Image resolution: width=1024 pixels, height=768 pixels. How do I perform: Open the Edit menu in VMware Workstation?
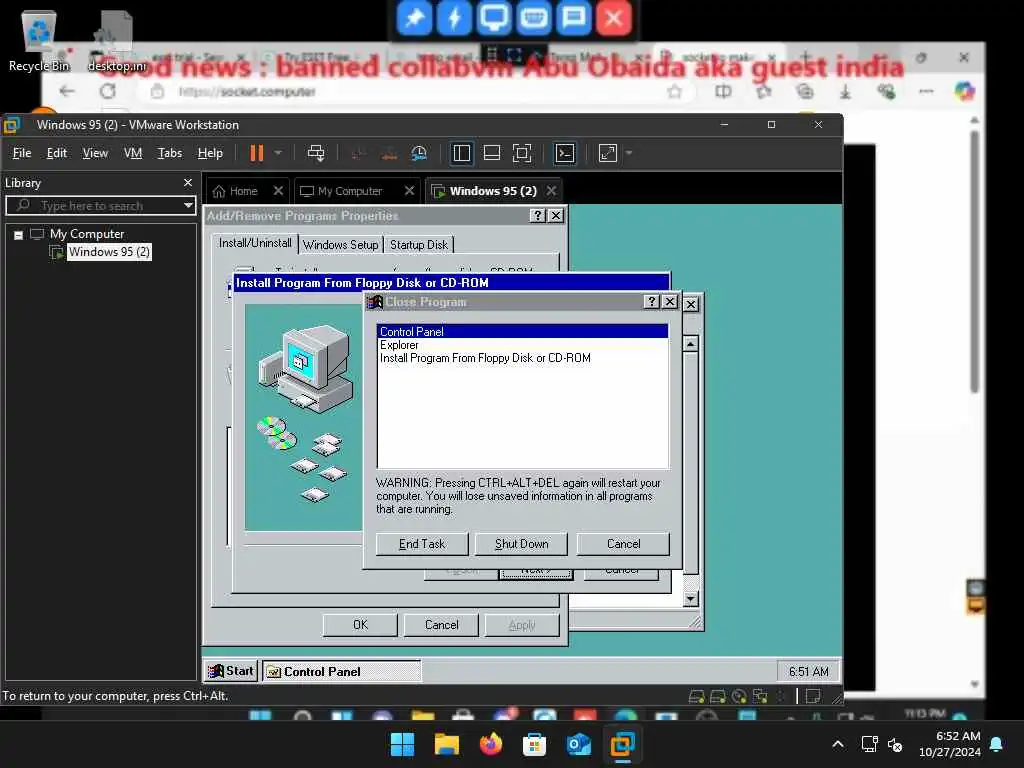tap(57, 153)
